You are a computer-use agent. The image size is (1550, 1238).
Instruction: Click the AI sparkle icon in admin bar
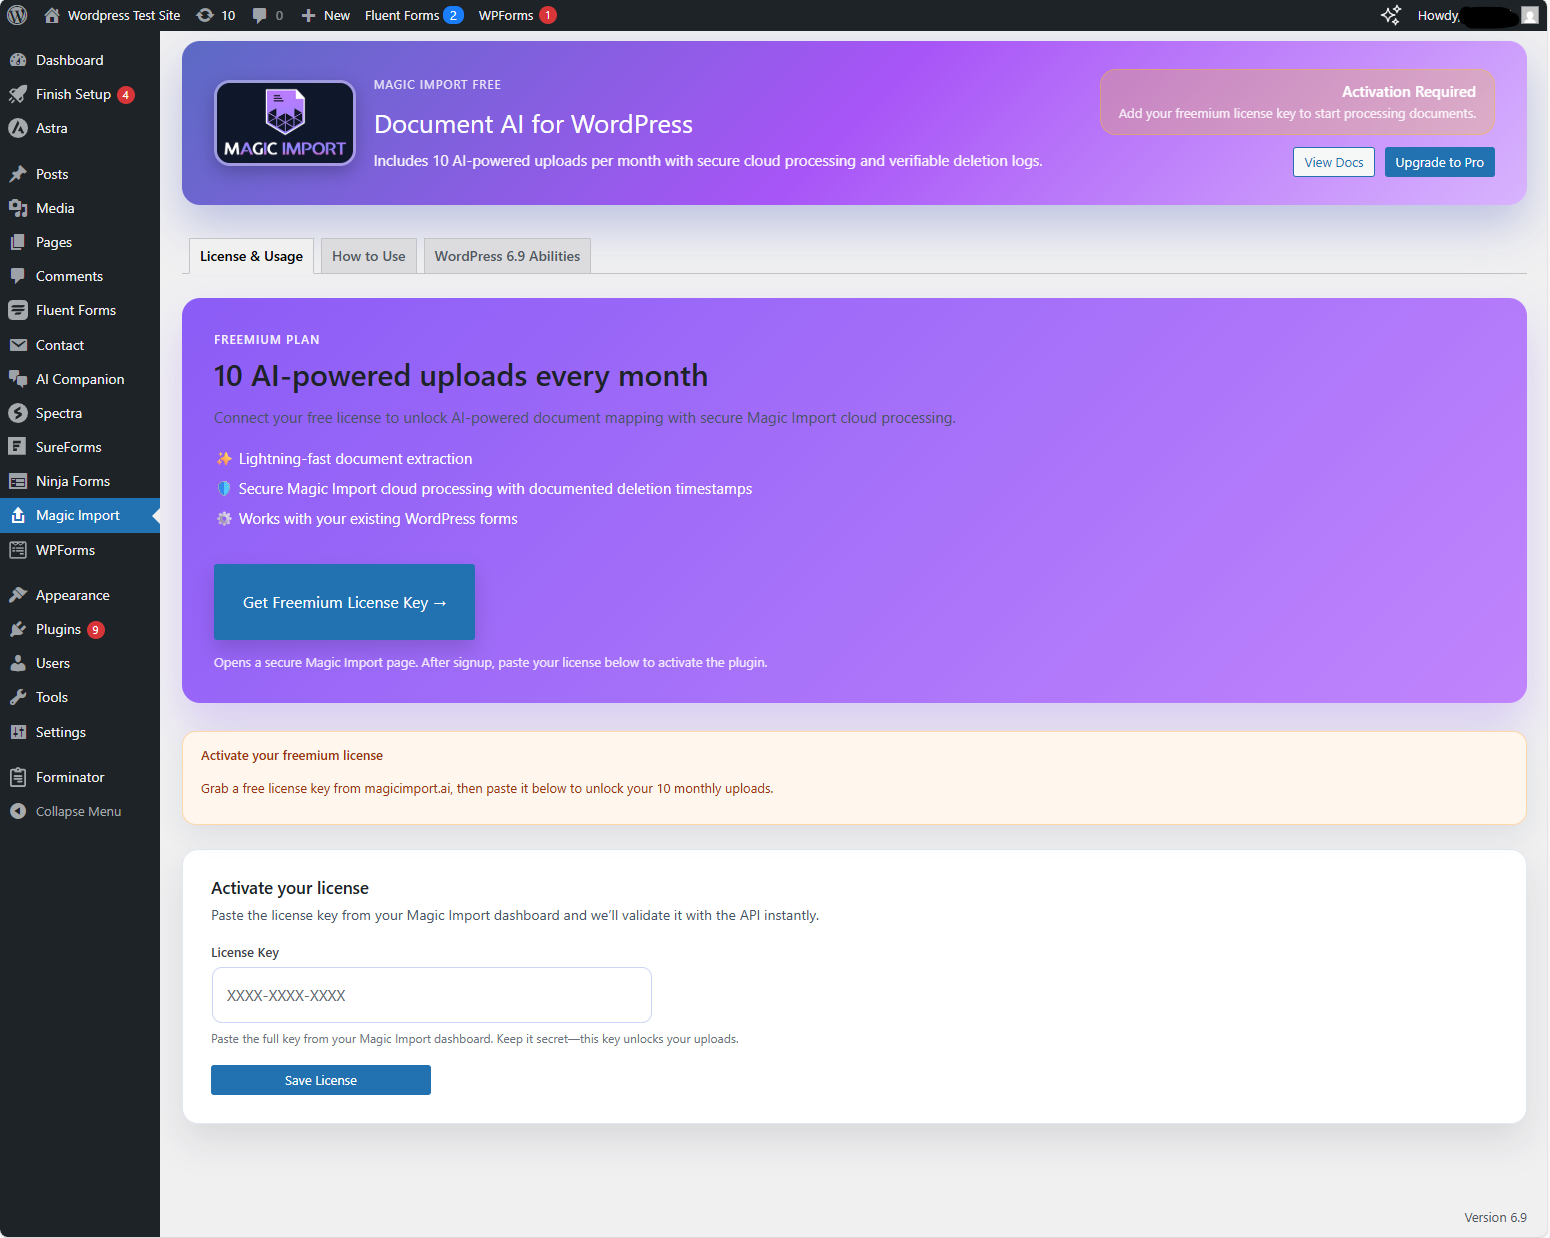pyautogui.click(x=1391, y=15)
